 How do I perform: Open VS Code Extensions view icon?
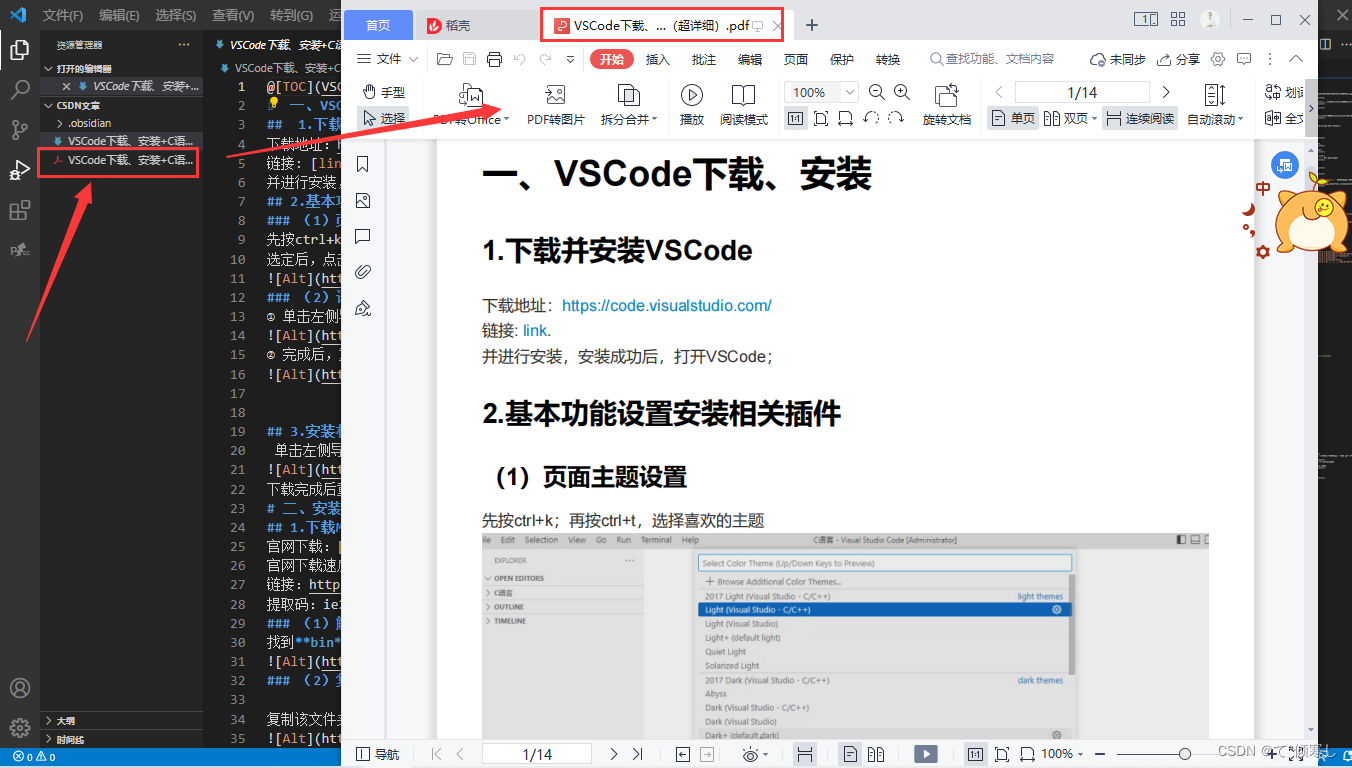19,210
